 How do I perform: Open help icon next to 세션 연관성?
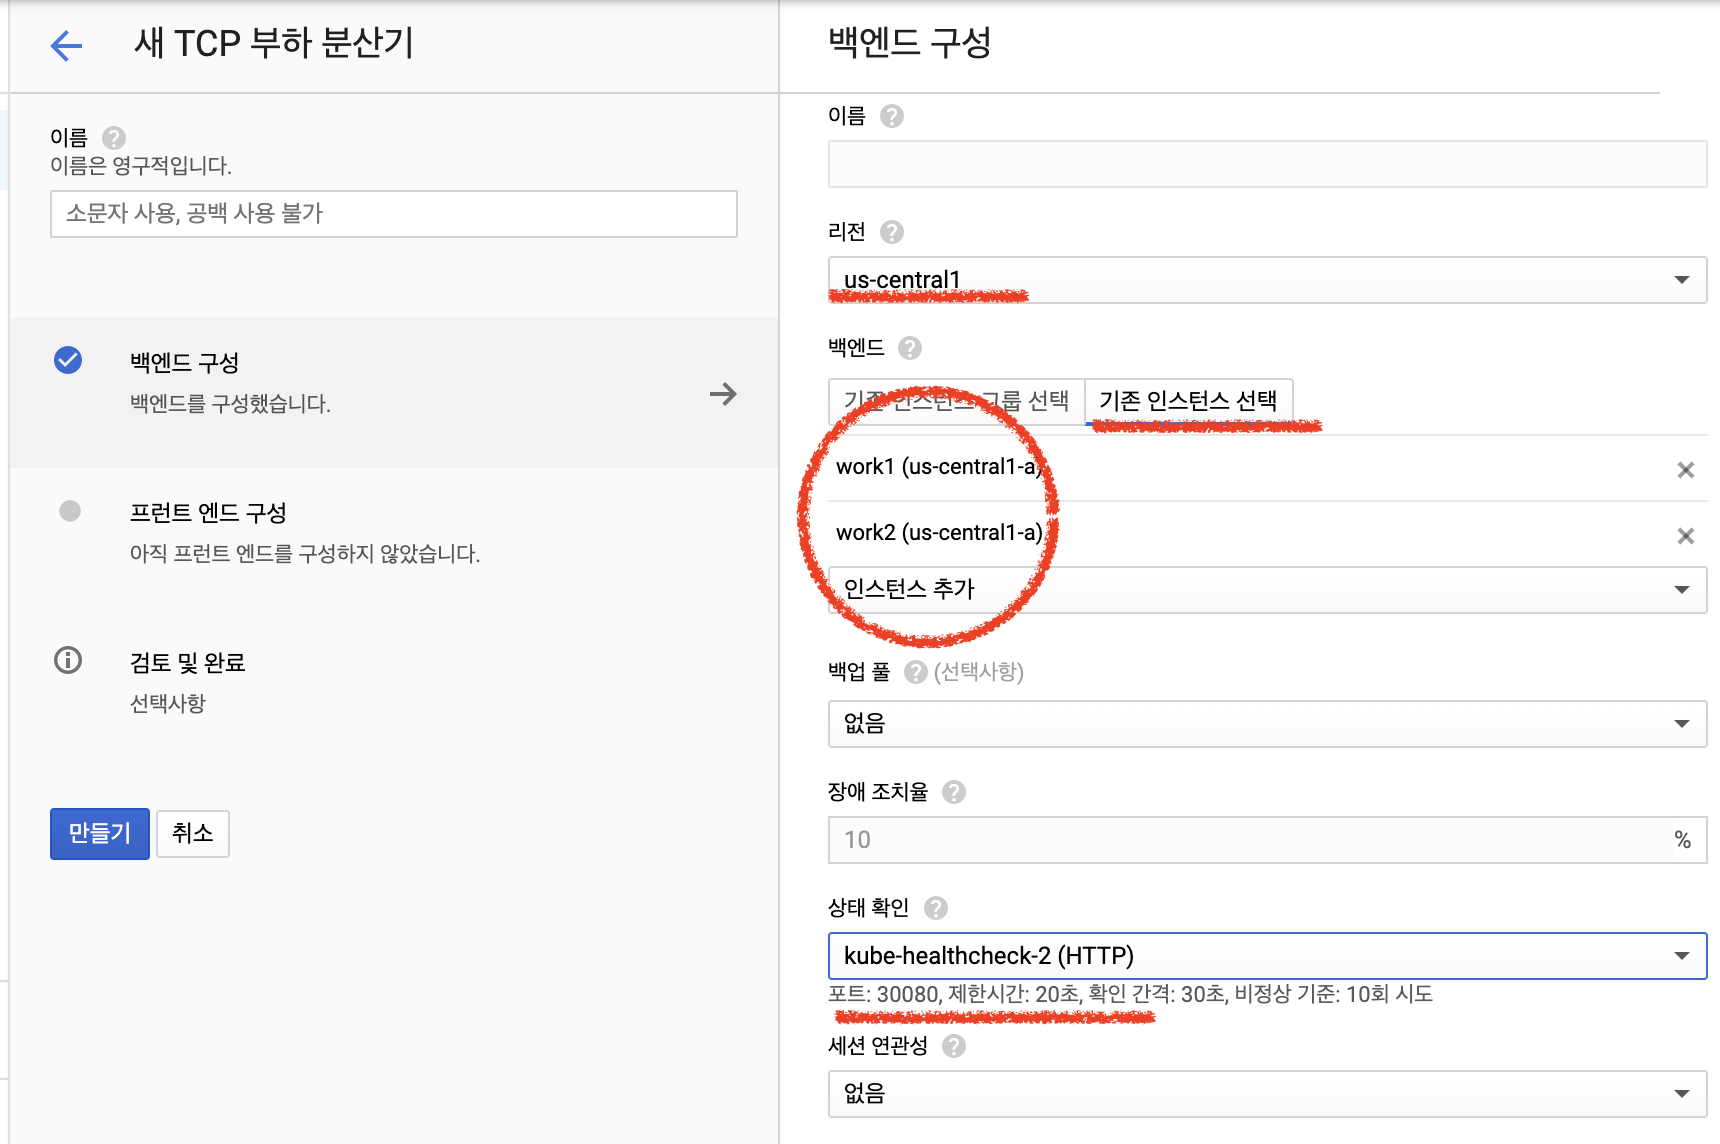954,1046
